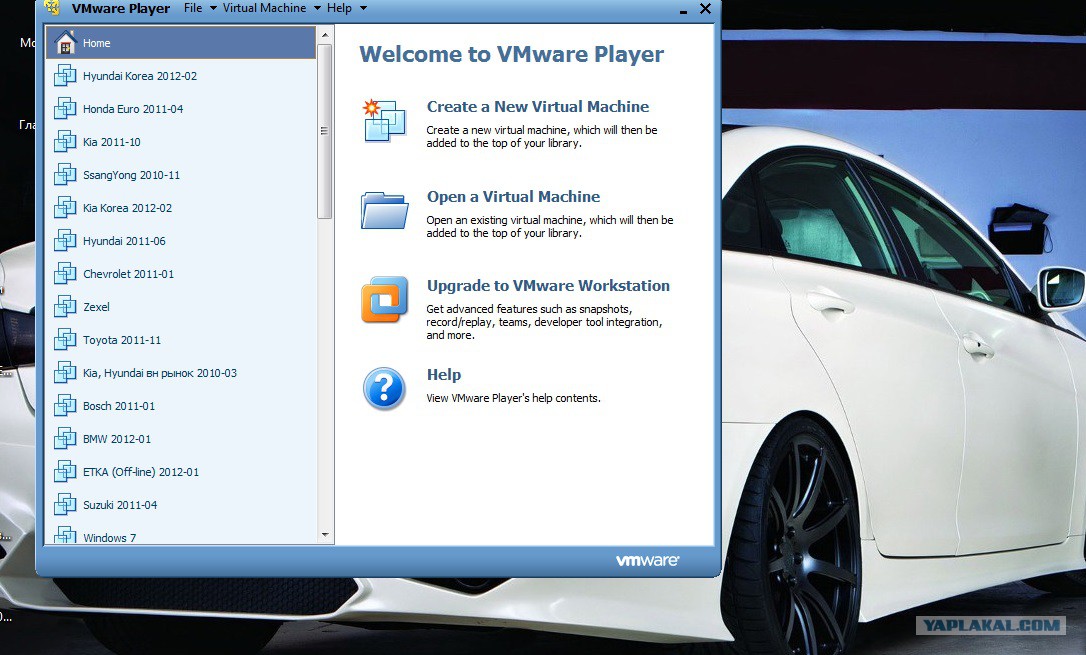Click VM icon beside Kia, Hyundai вн рынок

click(x=65, y=373)
